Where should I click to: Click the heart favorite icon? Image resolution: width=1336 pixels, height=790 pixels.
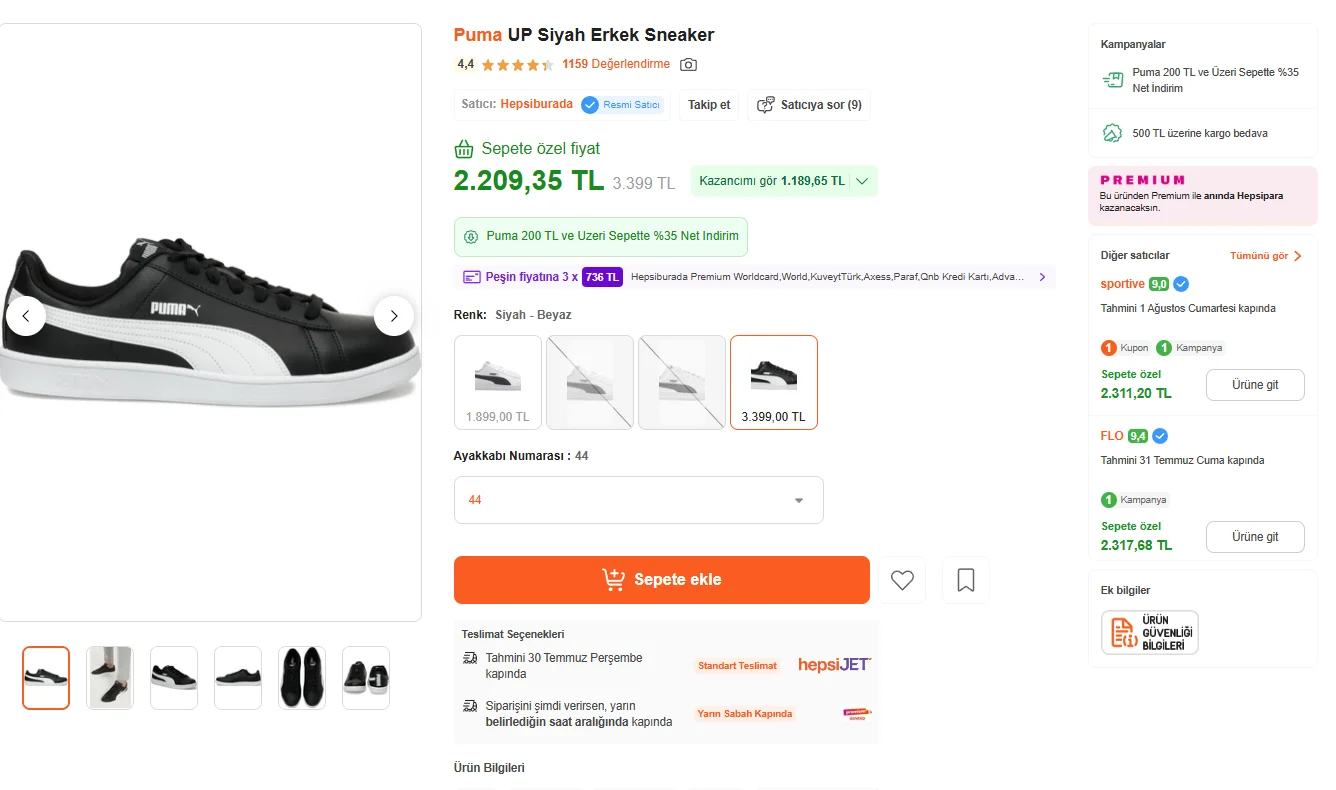pyautogui.click(x=902, y=580)
